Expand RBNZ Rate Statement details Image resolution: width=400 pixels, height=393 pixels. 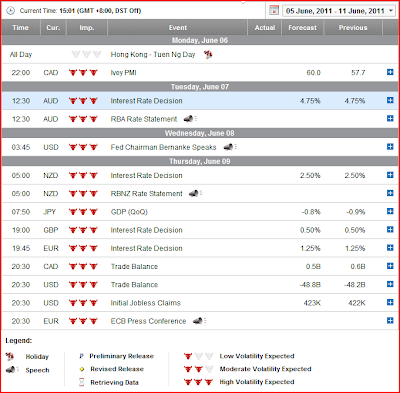point(390,193)
